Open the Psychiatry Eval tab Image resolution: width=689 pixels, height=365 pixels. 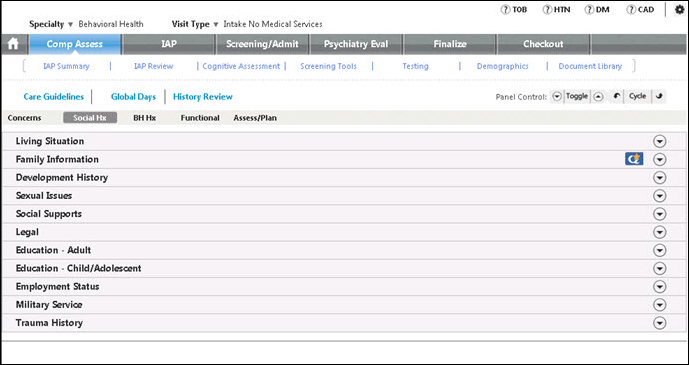point(356,44)
